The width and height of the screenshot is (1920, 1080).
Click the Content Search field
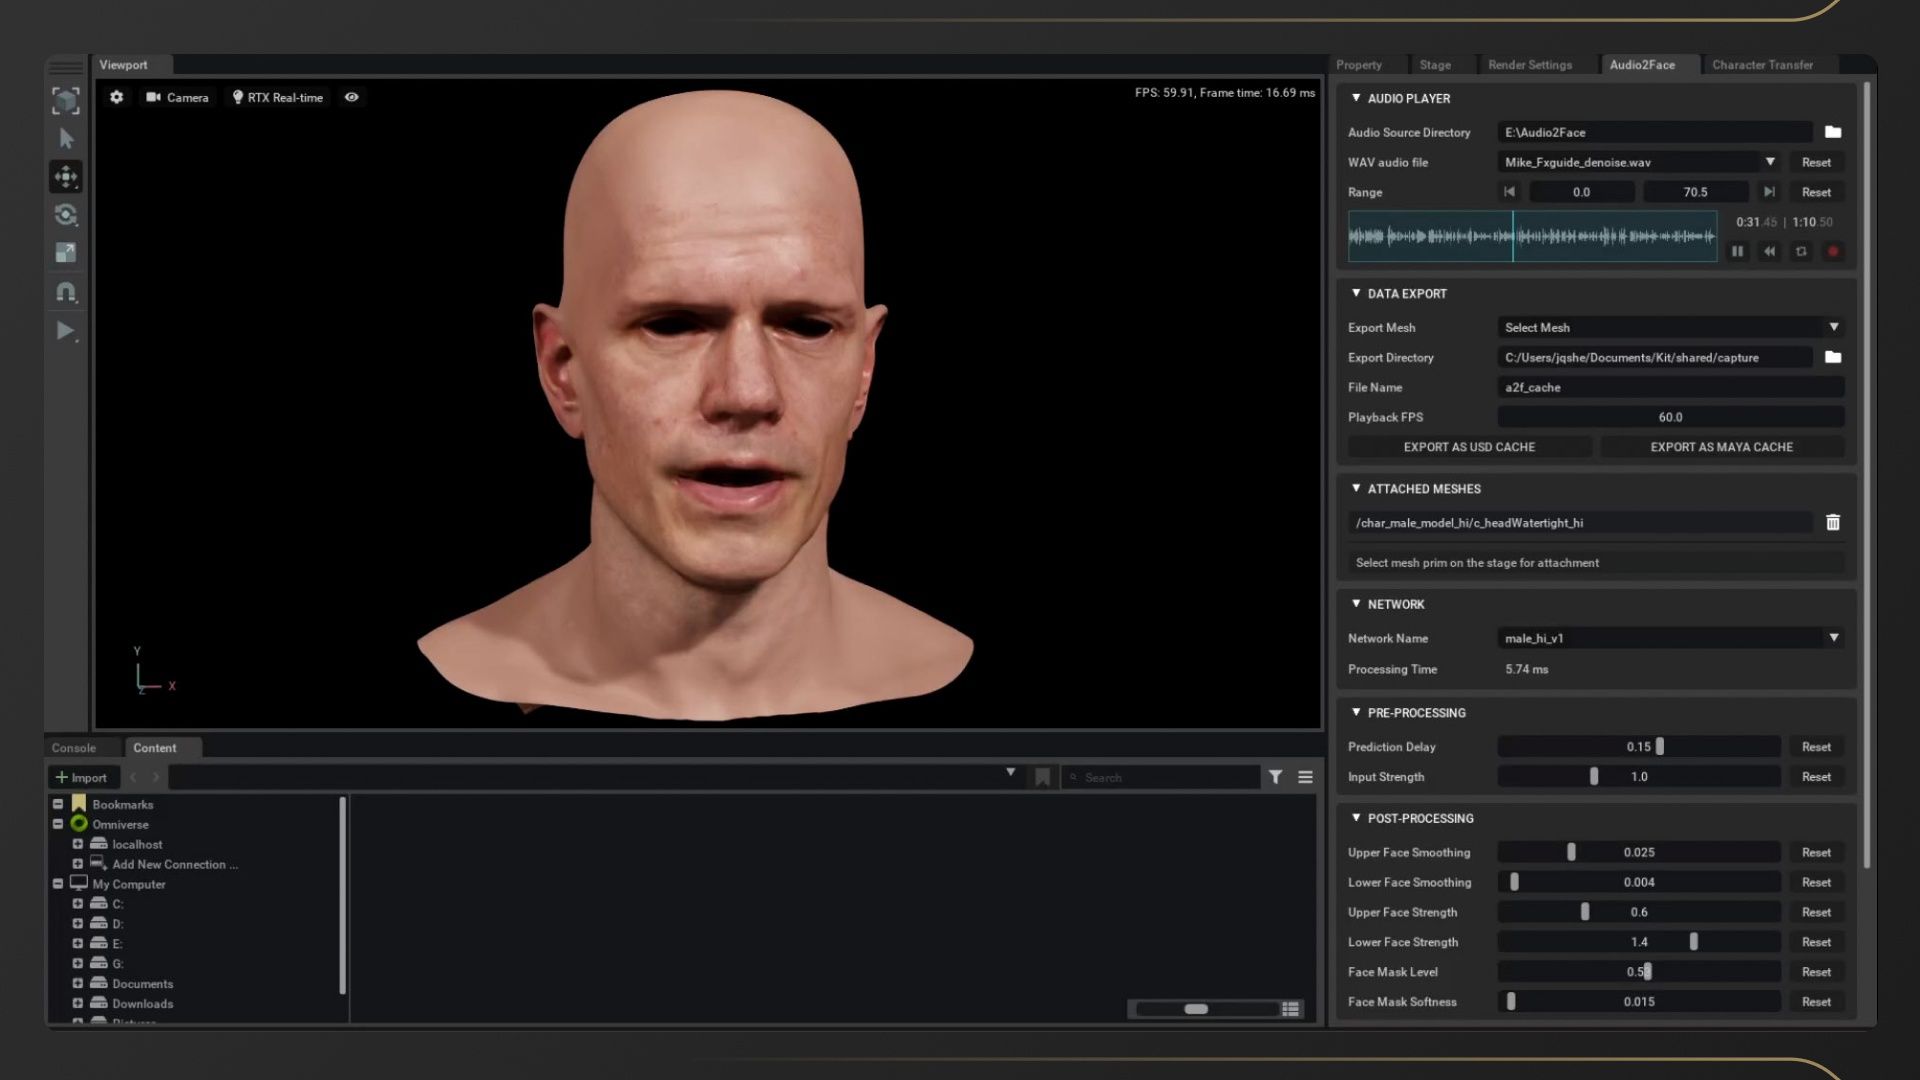1160,777
